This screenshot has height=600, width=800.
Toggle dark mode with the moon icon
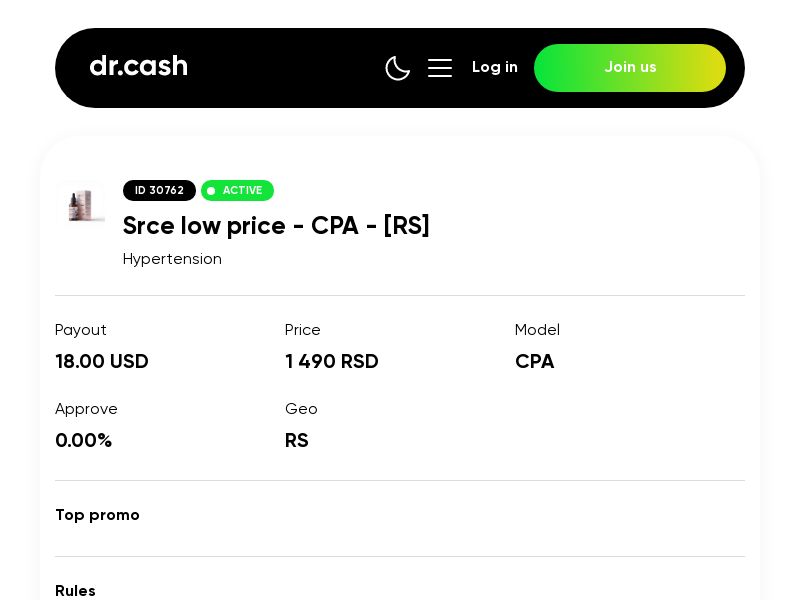tap(398, 68)
